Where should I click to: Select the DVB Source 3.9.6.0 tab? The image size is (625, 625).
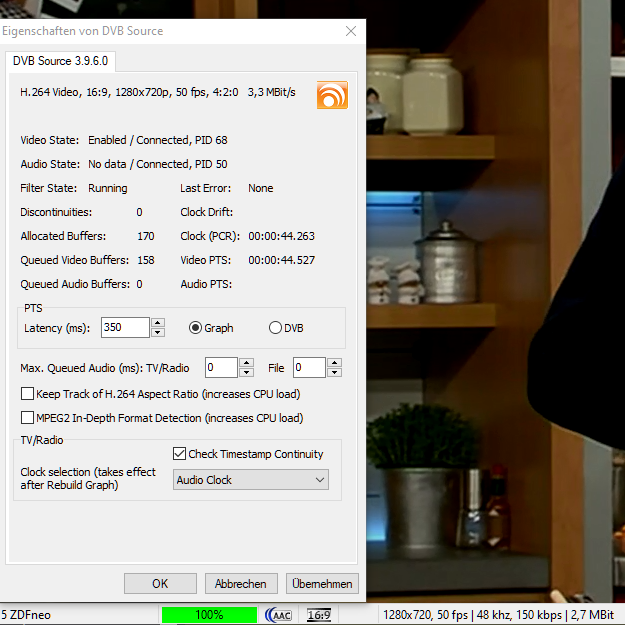point(61,61)
